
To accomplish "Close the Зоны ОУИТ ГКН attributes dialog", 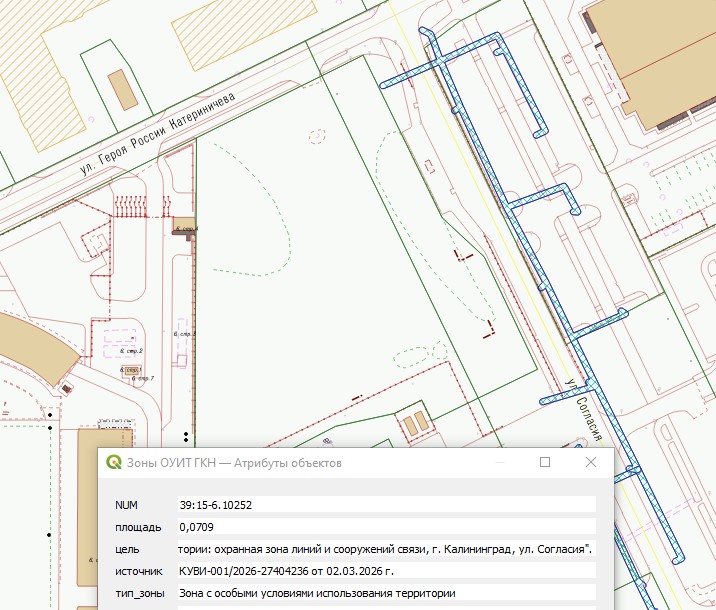I will pos(592,463).
